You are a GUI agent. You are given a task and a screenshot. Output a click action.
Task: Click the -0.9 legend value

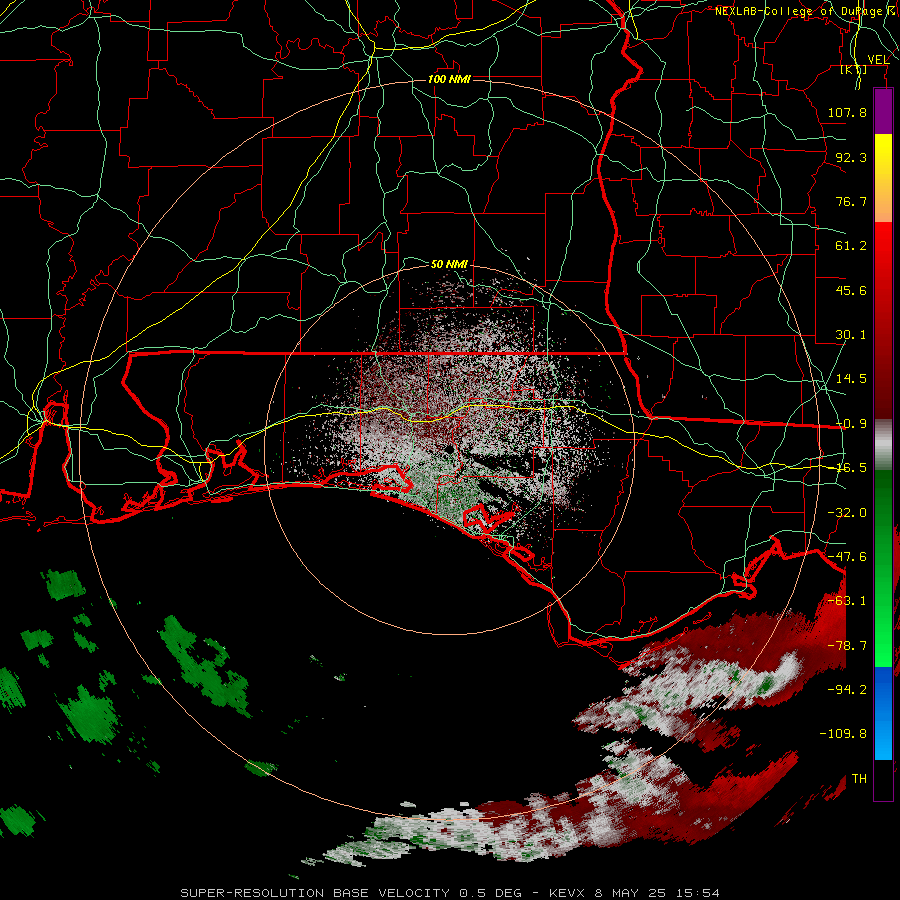(x=851, y=424)
